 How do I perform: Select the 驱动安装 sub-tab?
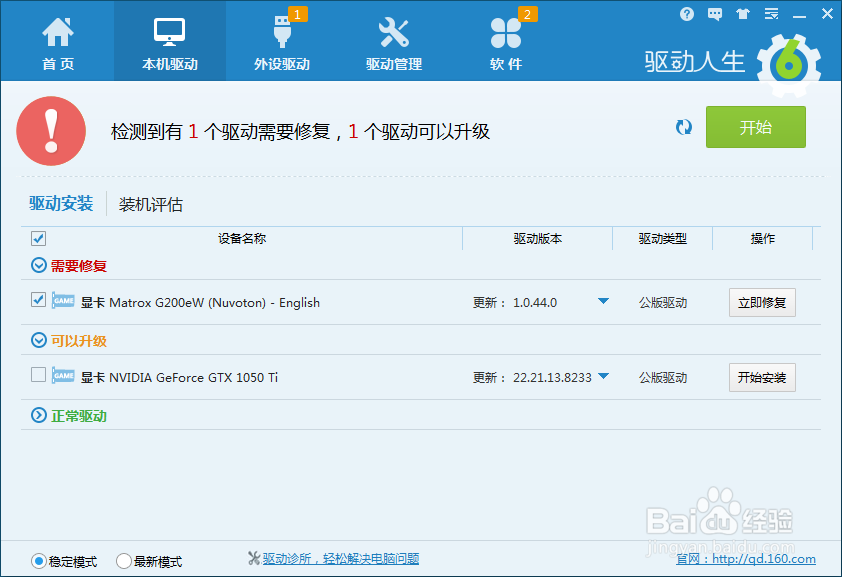coord(61,203)
